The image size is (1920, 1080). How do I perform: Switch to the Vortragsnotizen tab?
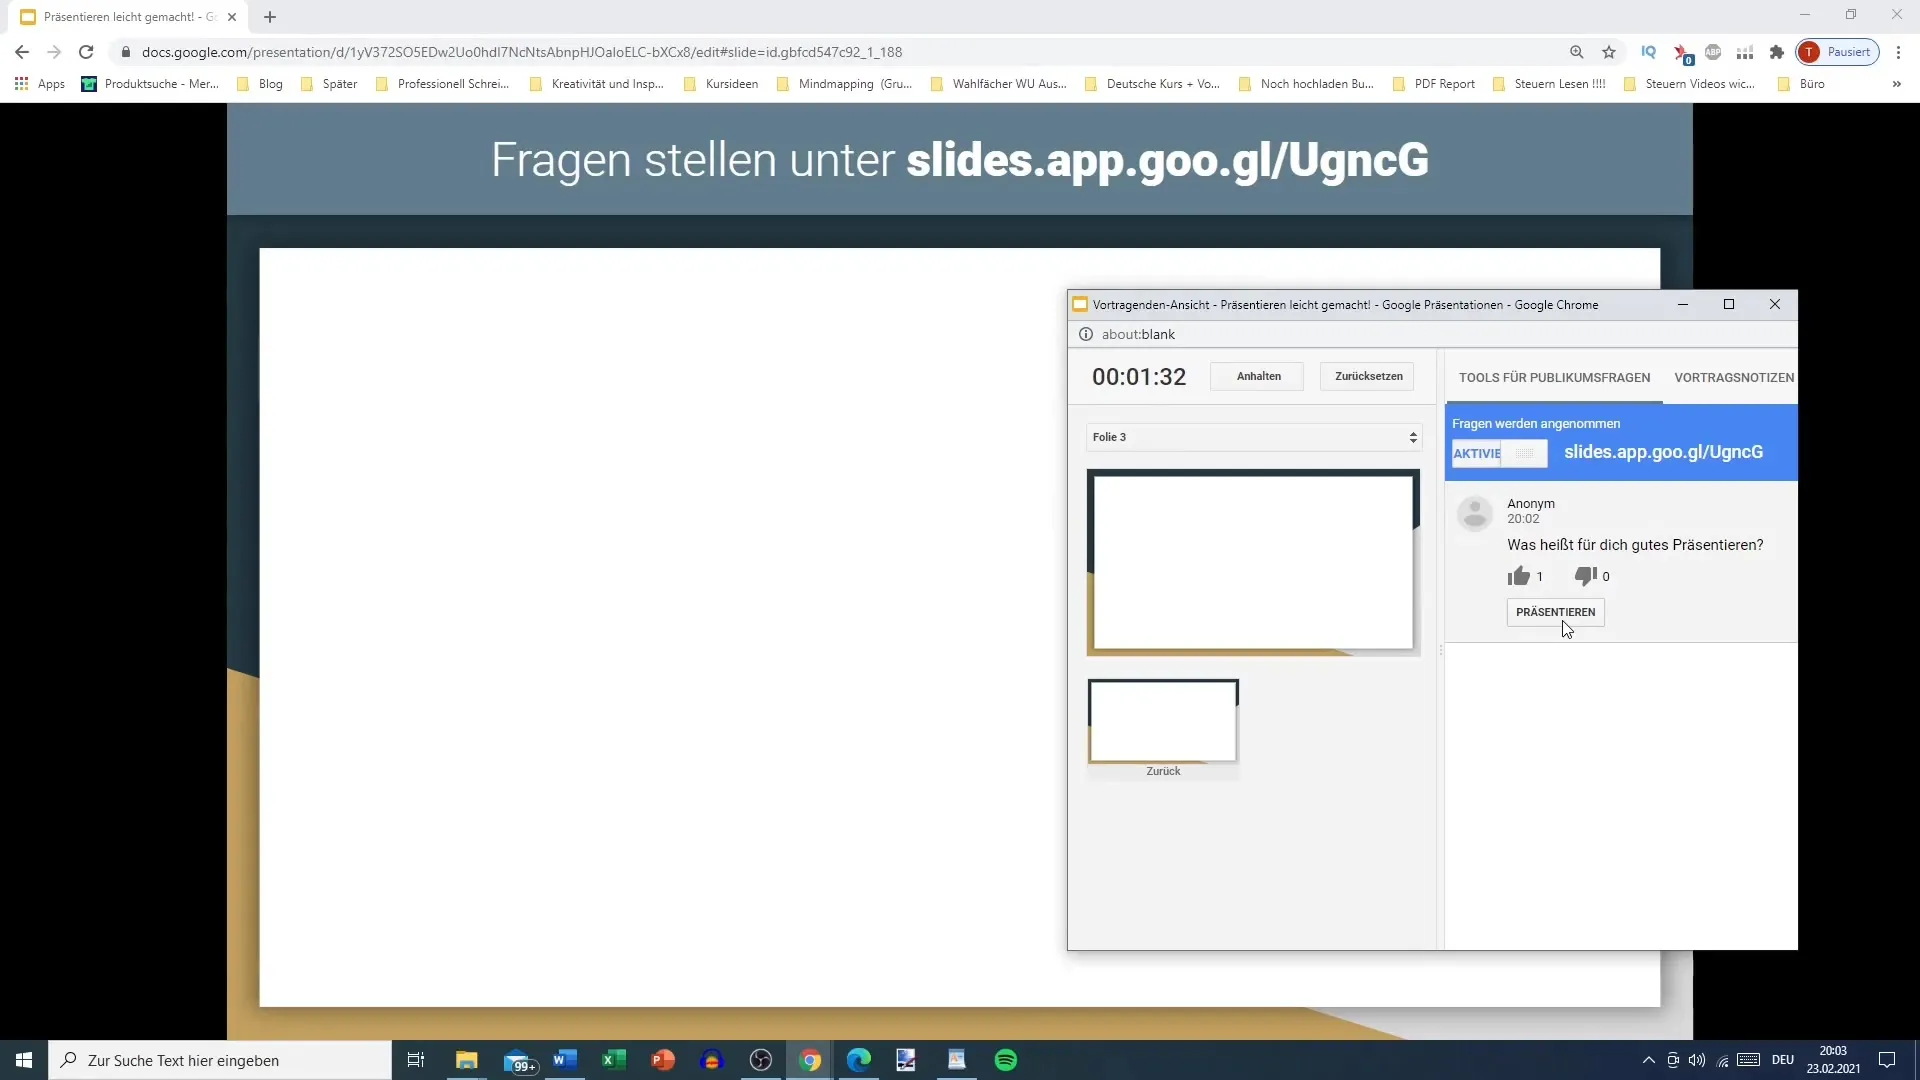pos(1734,378)
